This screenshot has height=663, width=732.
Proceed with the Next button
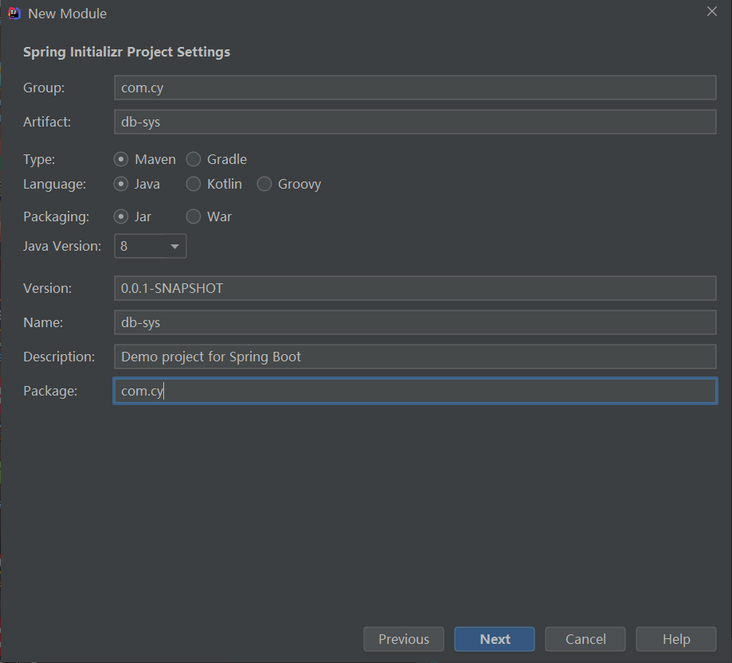[494, 639]
